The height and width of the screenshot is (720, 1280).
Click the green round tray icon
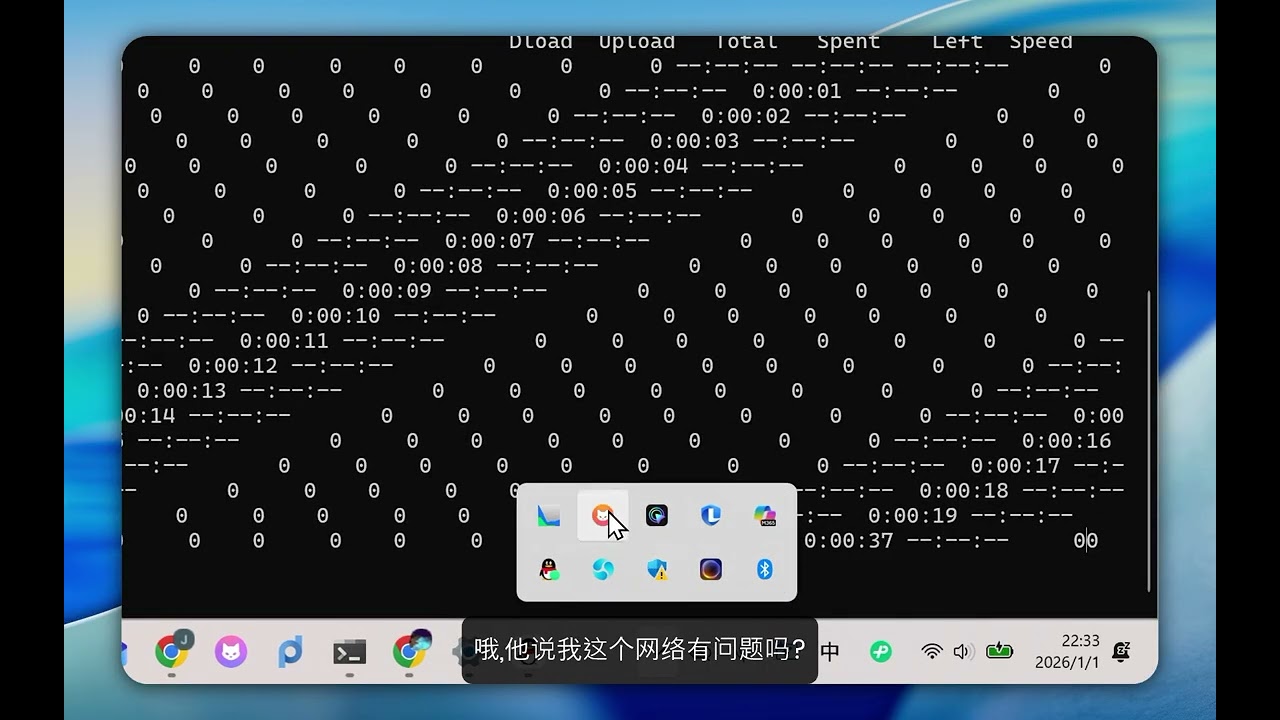point(880,652)
